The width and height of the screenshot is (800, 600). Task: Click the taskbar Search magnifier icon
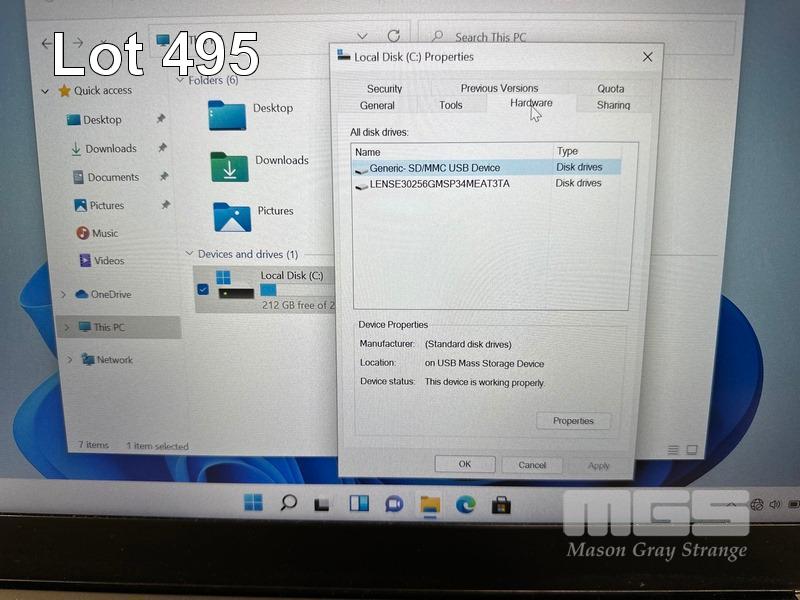(x=288, y=503)
